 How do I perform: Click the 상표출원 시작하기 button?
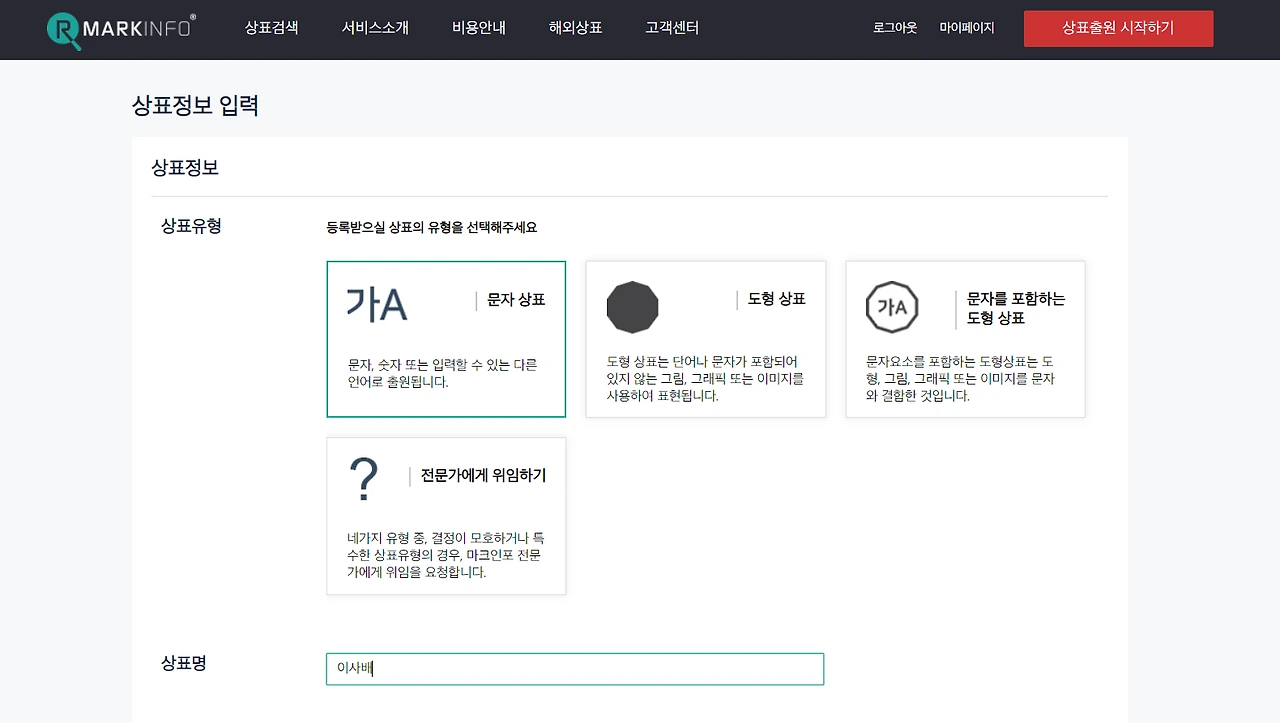tap(1118, 29)
